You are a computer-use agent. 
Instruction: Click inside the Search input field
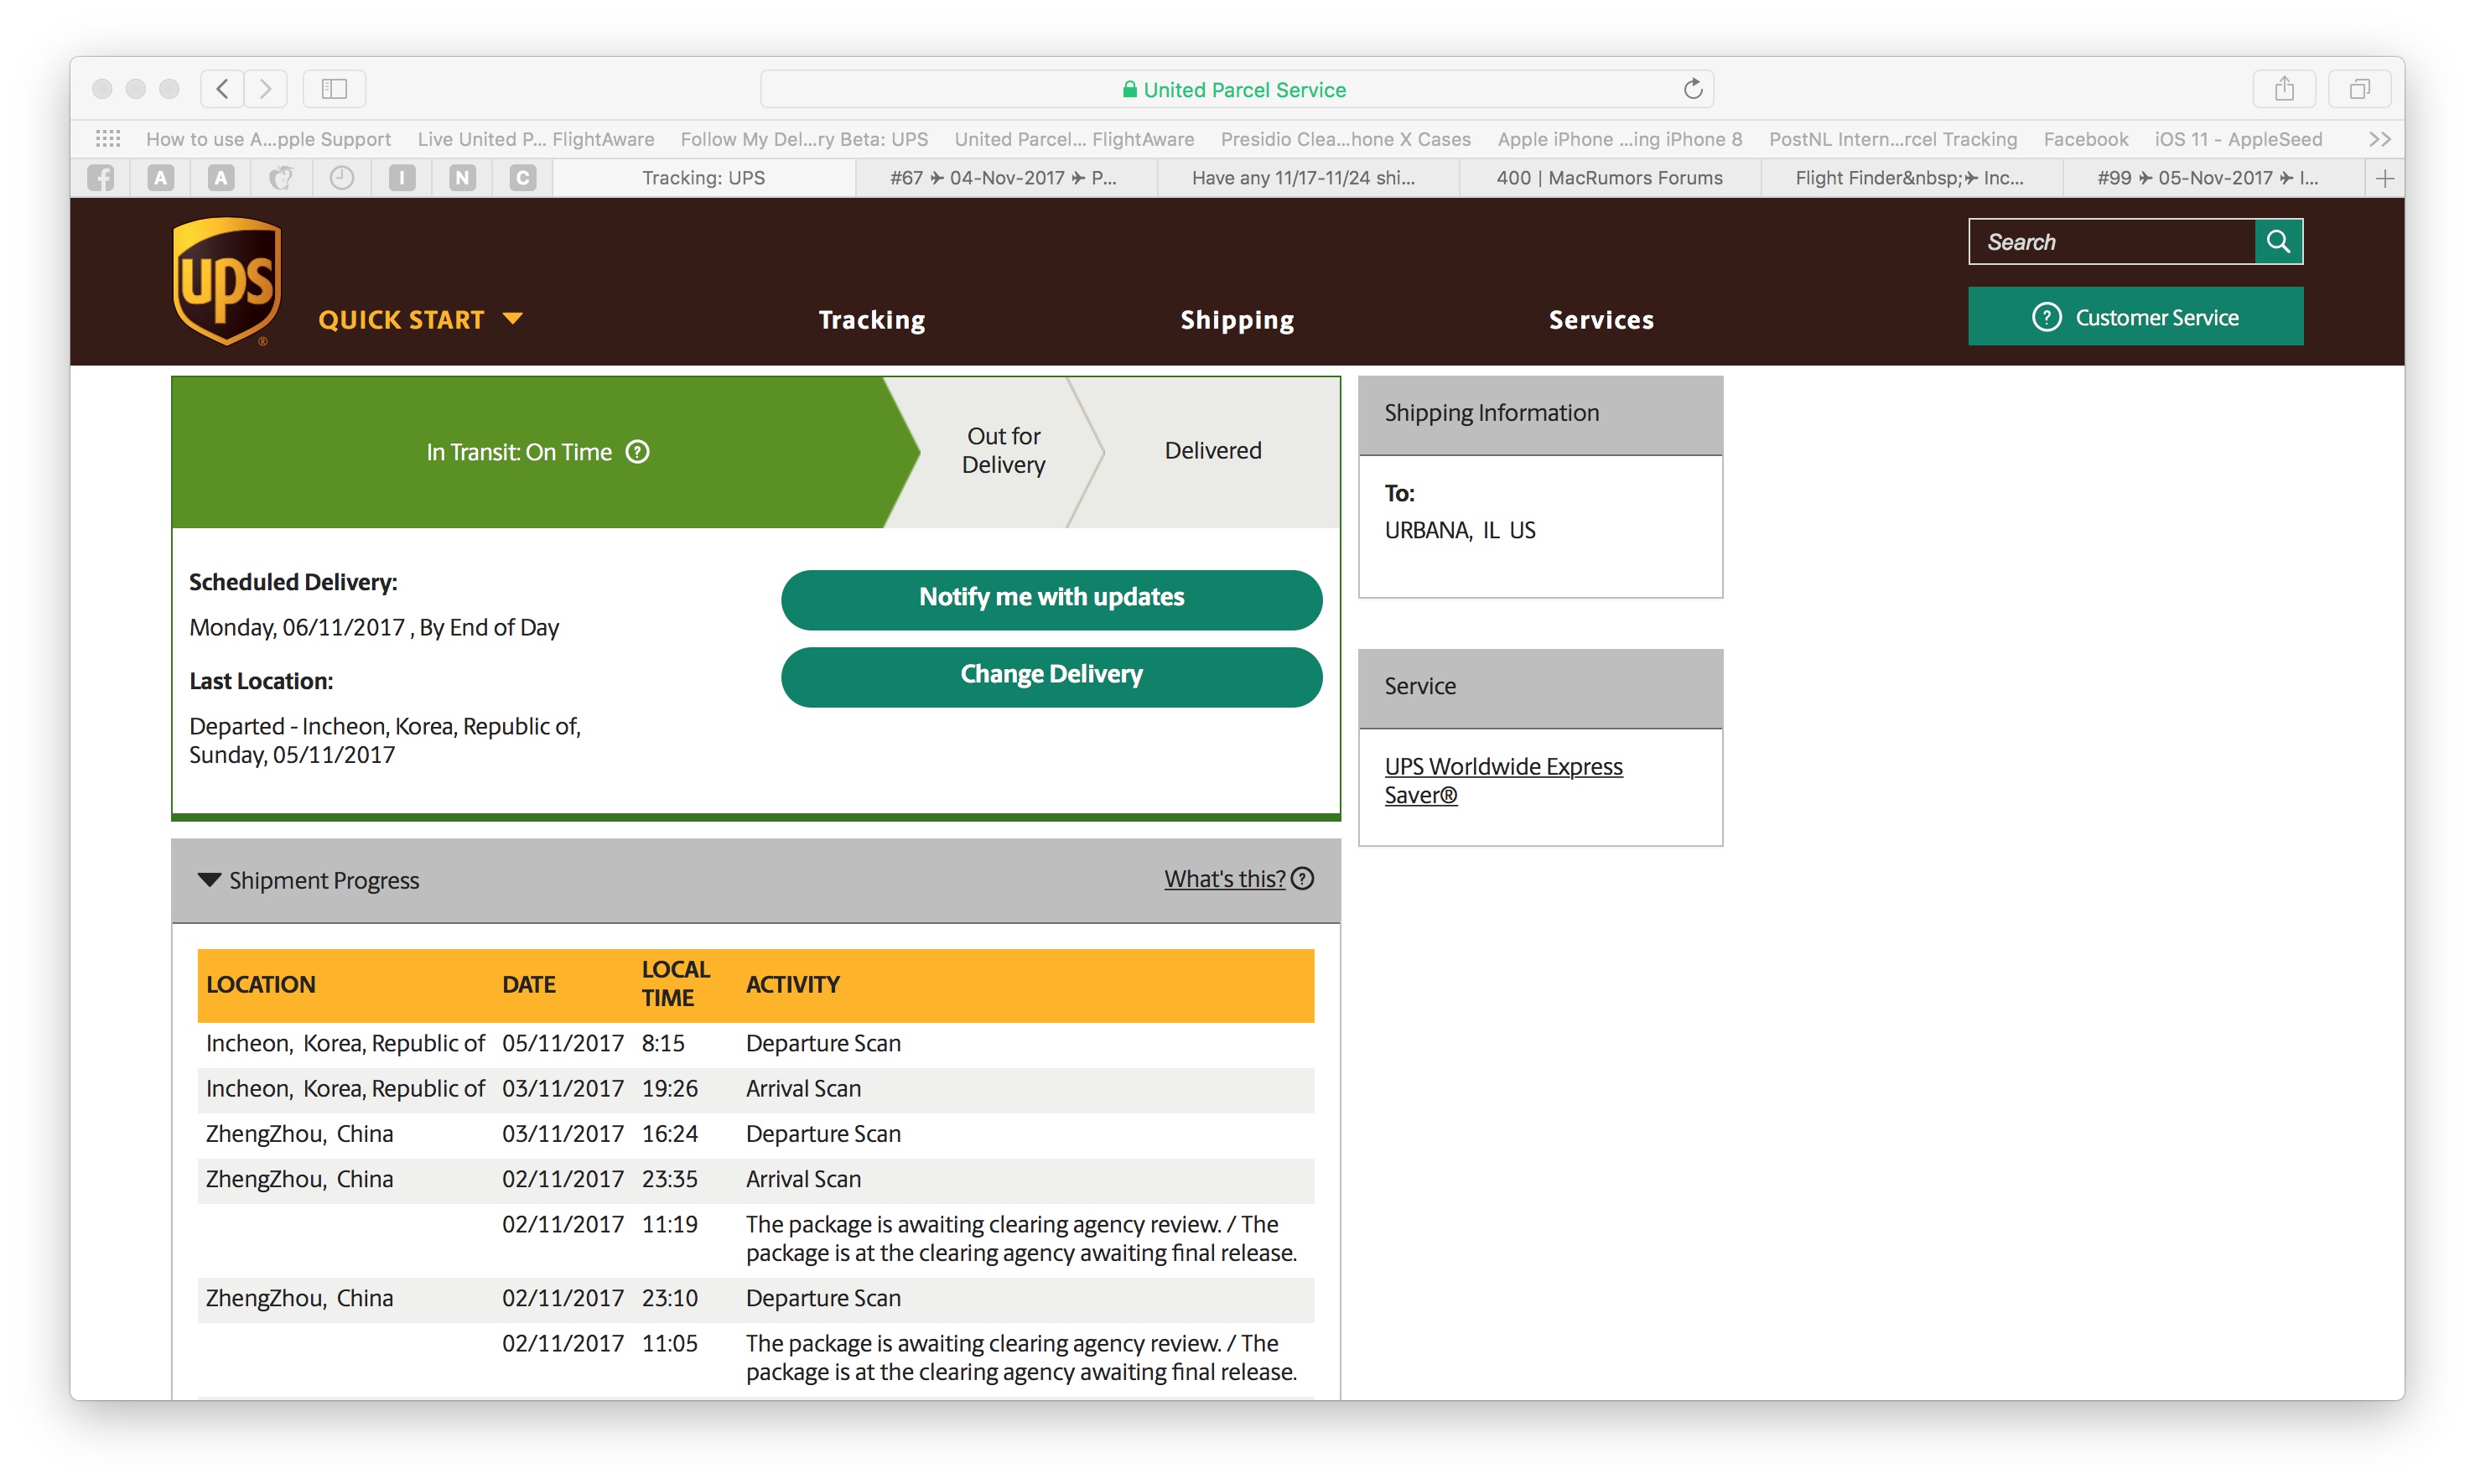[x=2110, y=242]
